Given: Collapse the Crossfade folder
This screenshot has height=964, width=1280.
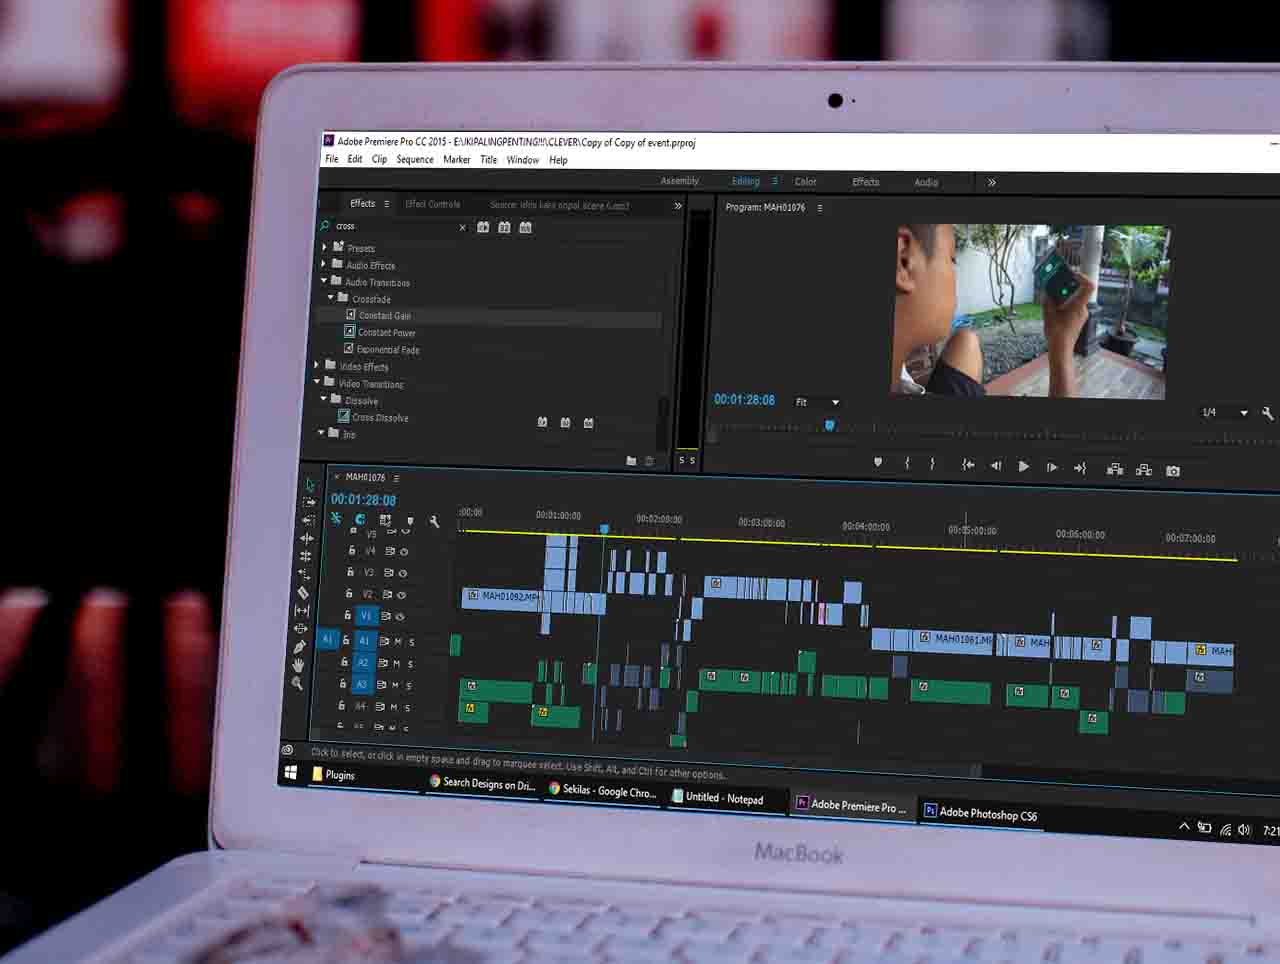Looking at the screenshot, I should (x=330, y=298).
